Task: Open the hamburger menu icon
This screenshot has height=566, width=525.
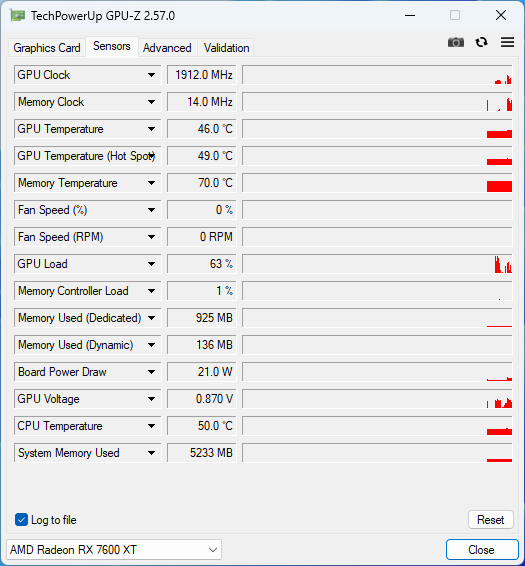Action: click(x=507, y=43)
